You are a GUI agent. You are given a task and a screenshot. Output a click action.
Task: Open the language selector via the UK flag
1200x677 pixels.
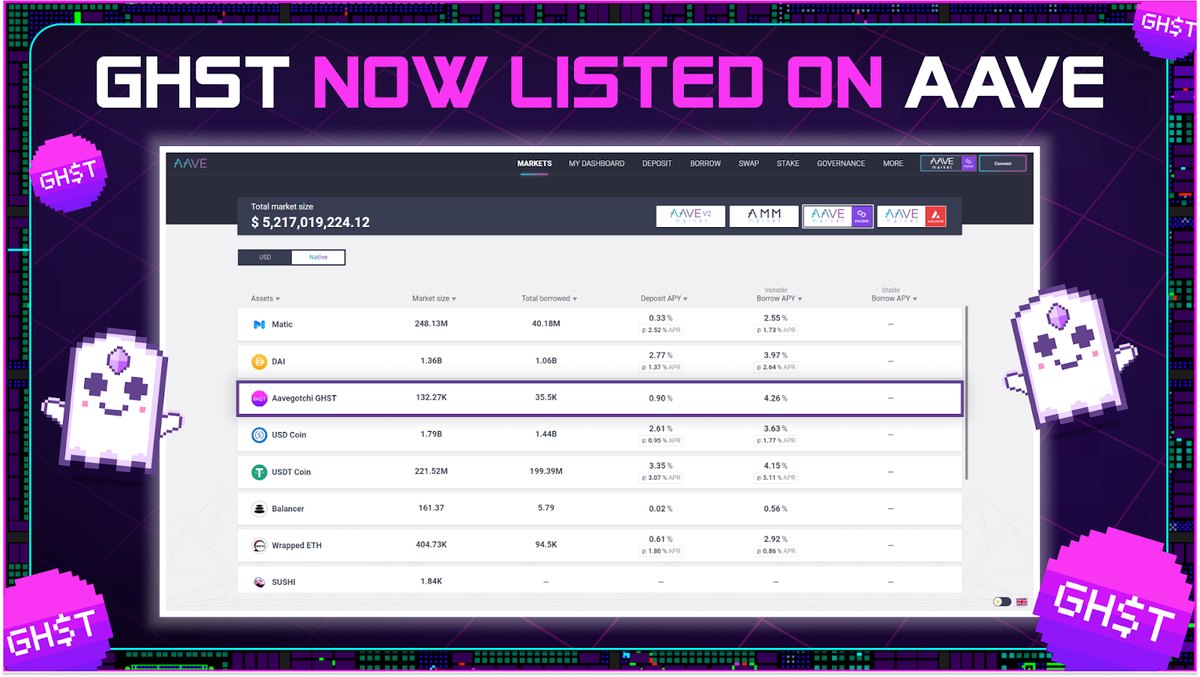pyautogui.click(x=1022, y=602)
